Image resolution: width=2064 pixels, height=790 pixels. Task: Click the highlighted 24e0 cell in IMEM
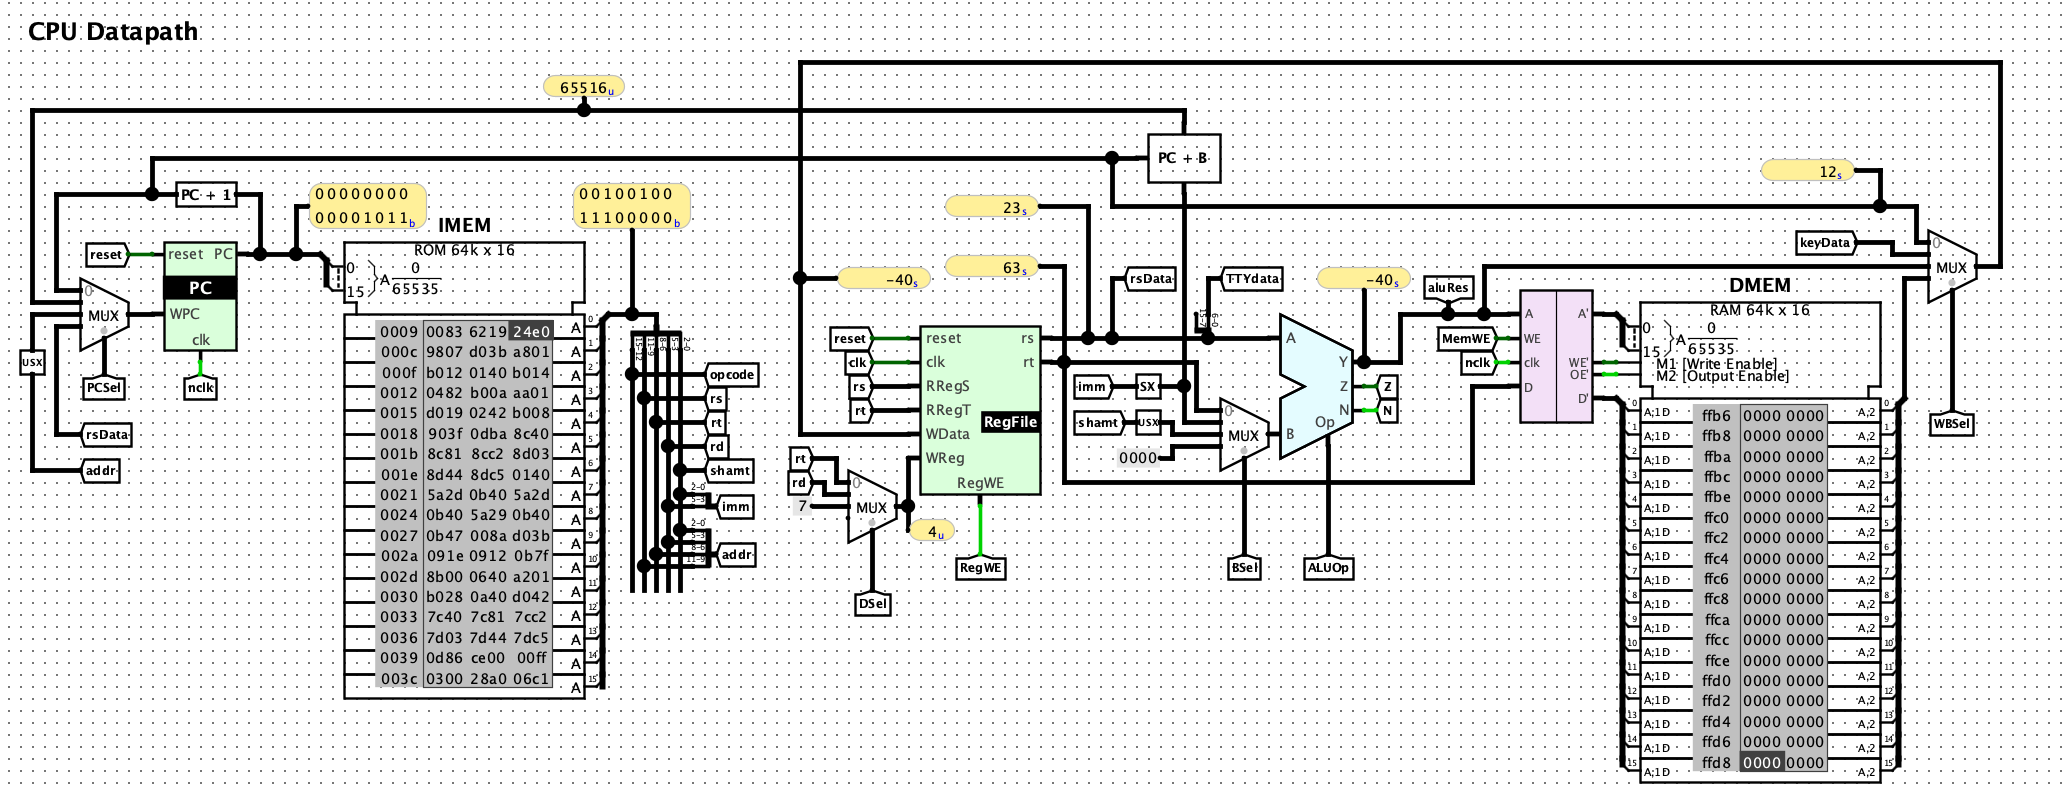tap(531, 331)
